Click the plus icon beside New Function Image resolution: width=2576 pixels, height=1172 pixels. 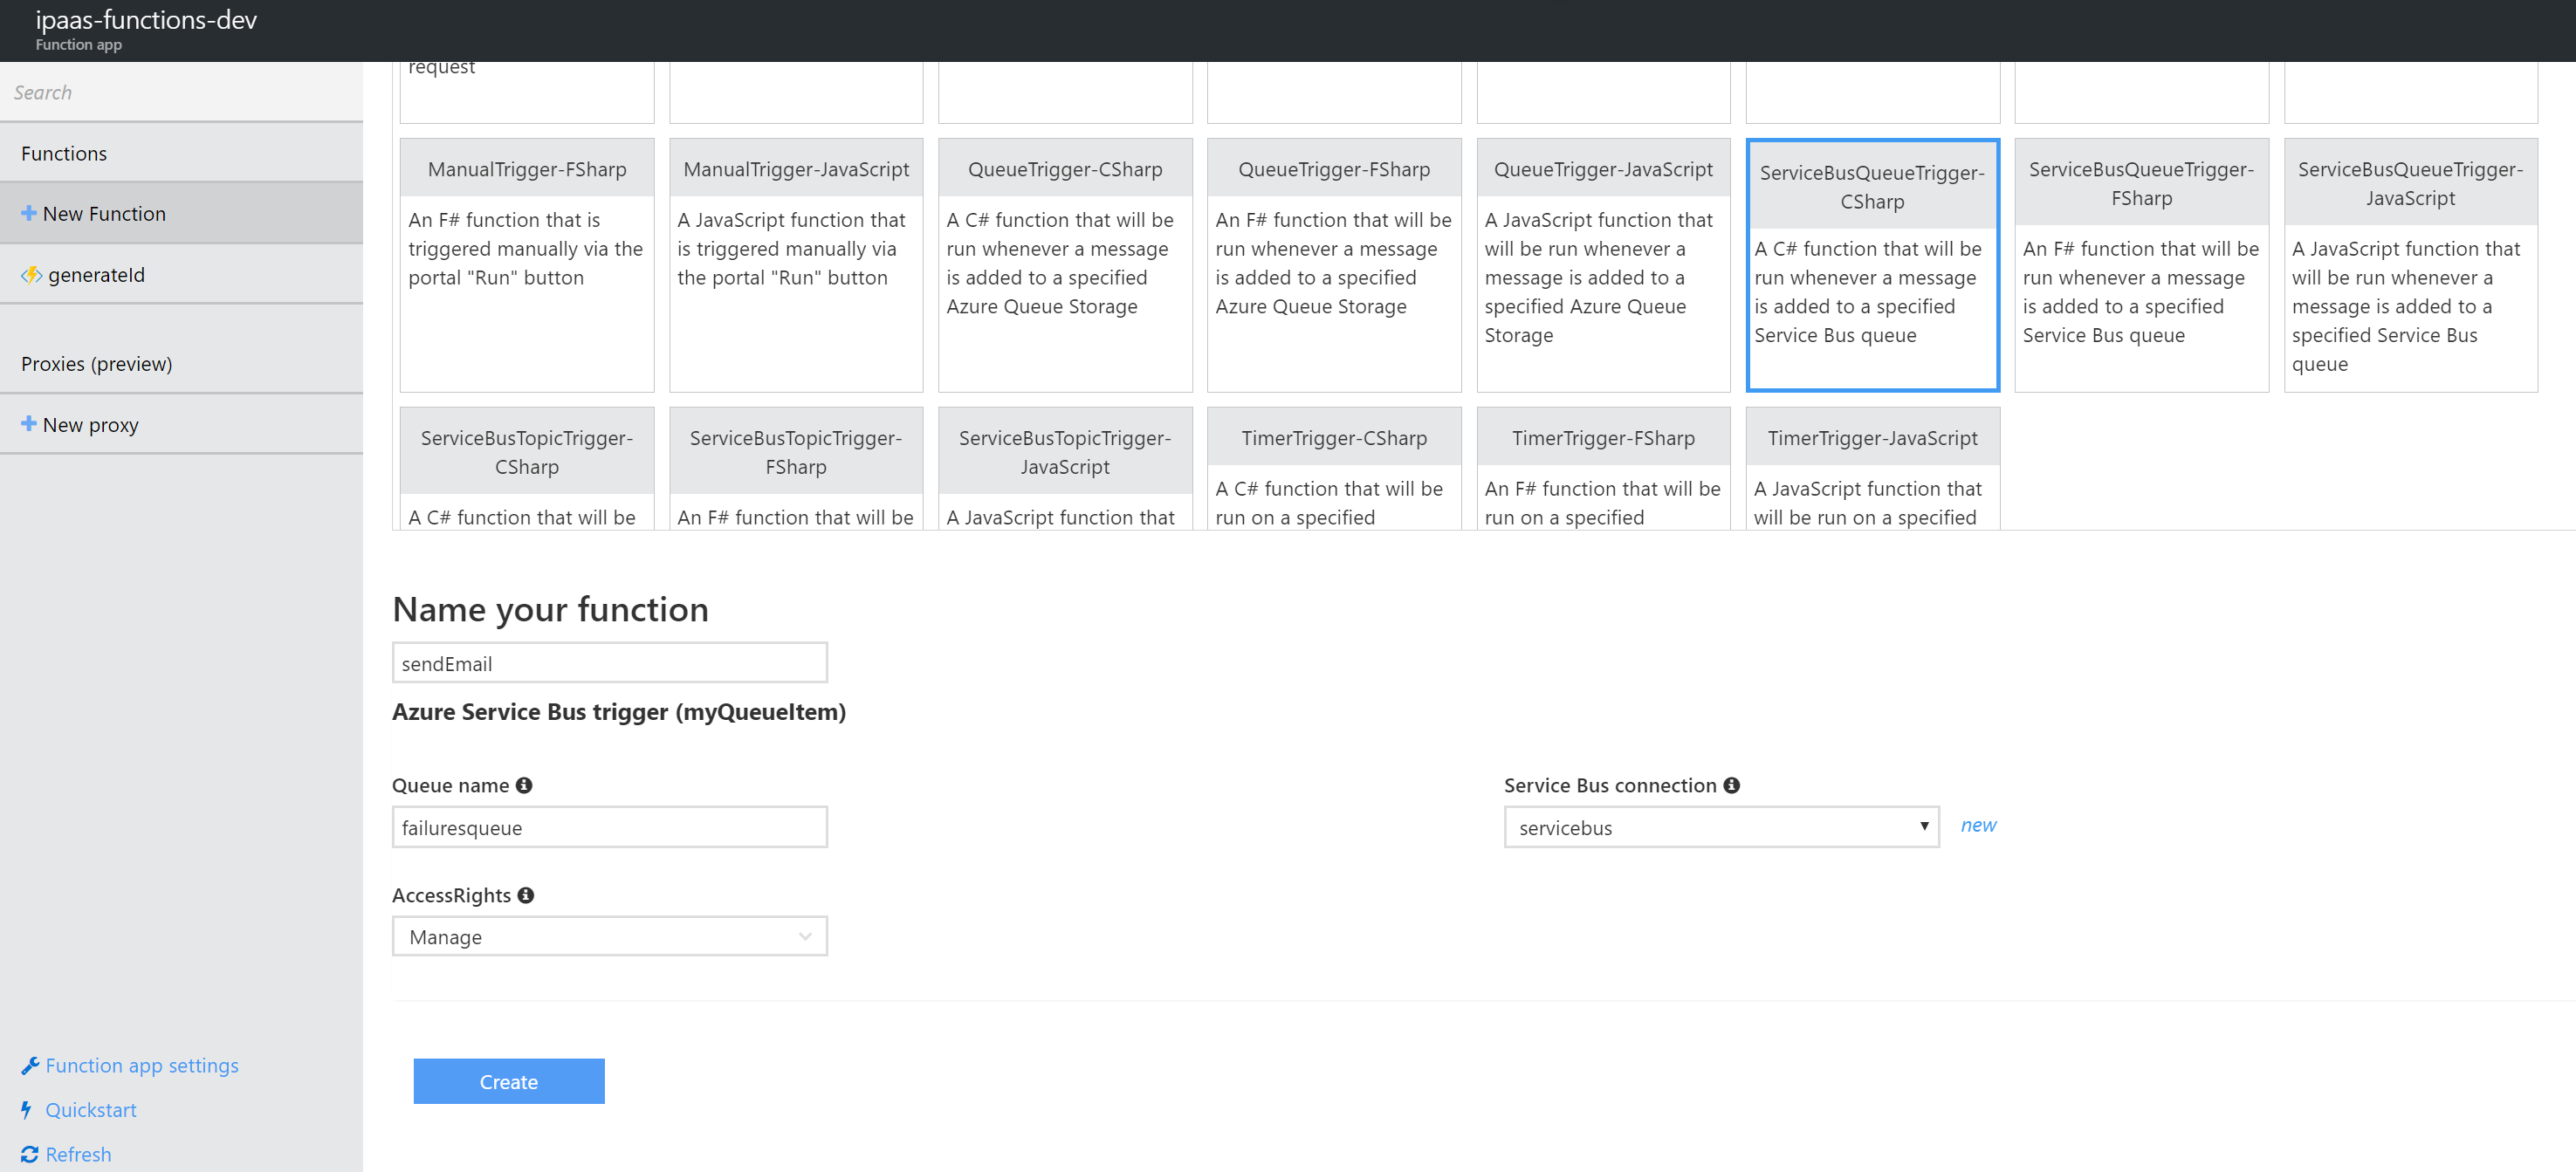click(29, 213)
